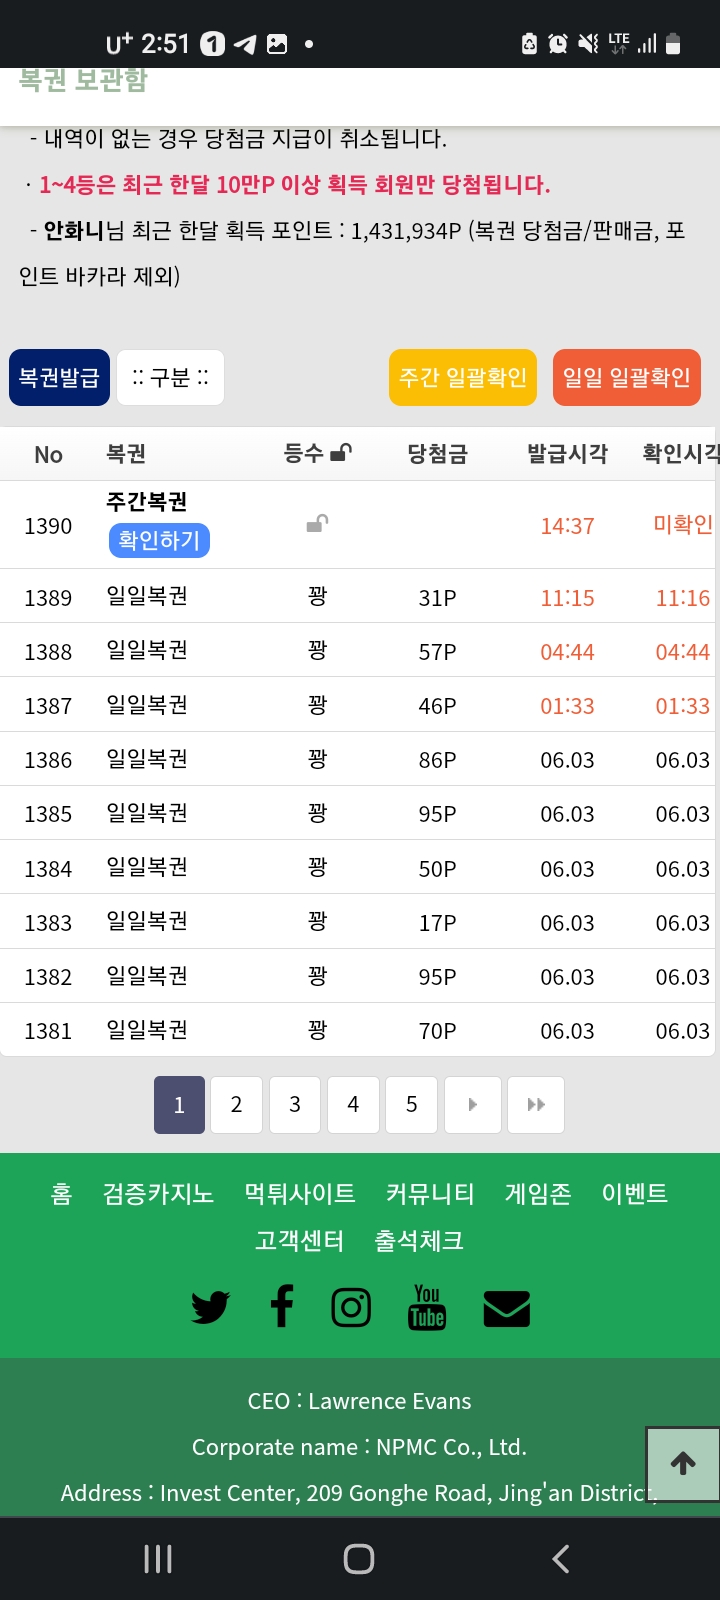Open the YouTube social link
This screenshot has height=1600, width=720.
click(x=427, y=1307)
